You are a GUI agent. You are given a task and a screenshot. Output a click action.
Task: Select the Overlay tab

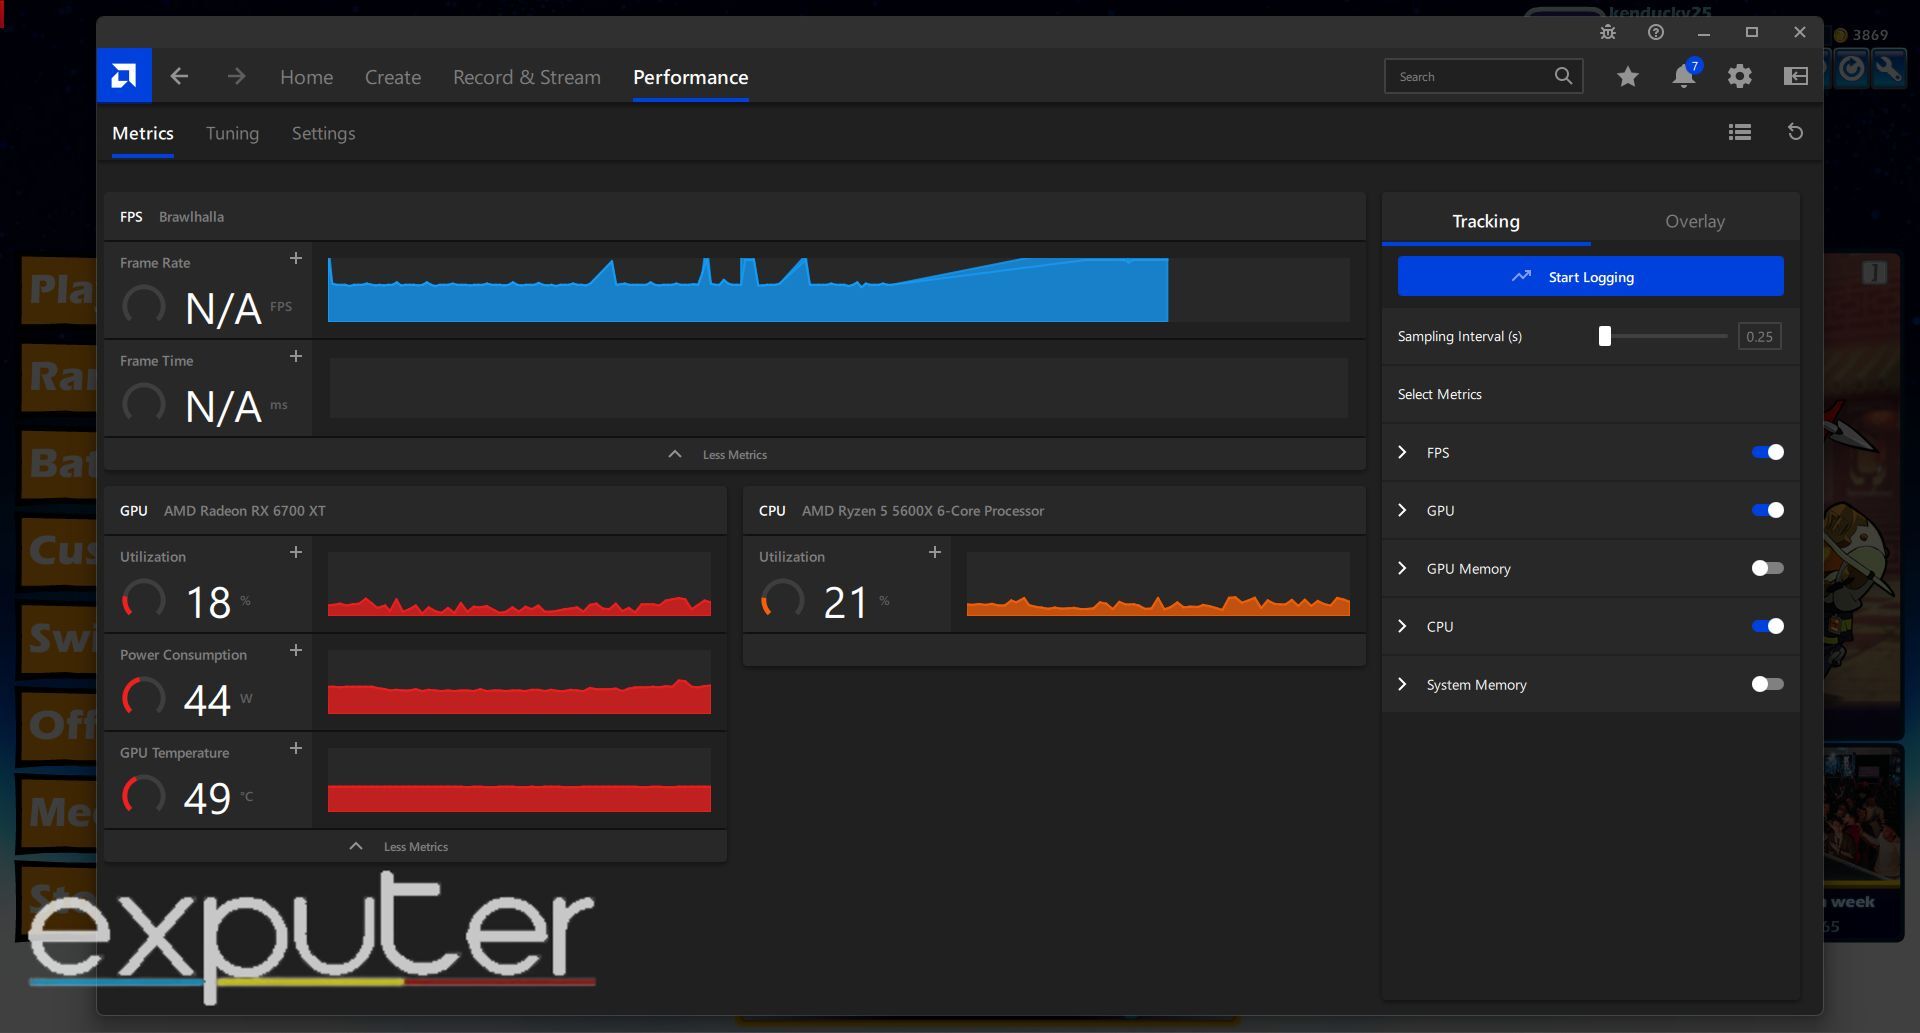(1695, 221)
